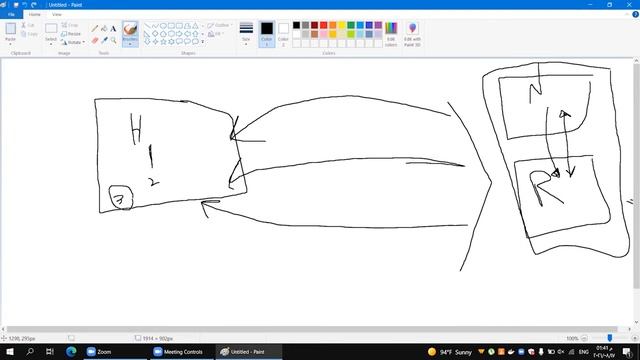Viewport: 640px width, 360px height.
Task: Click the Paste clipboard icon
Action: (x=11, y=29)
